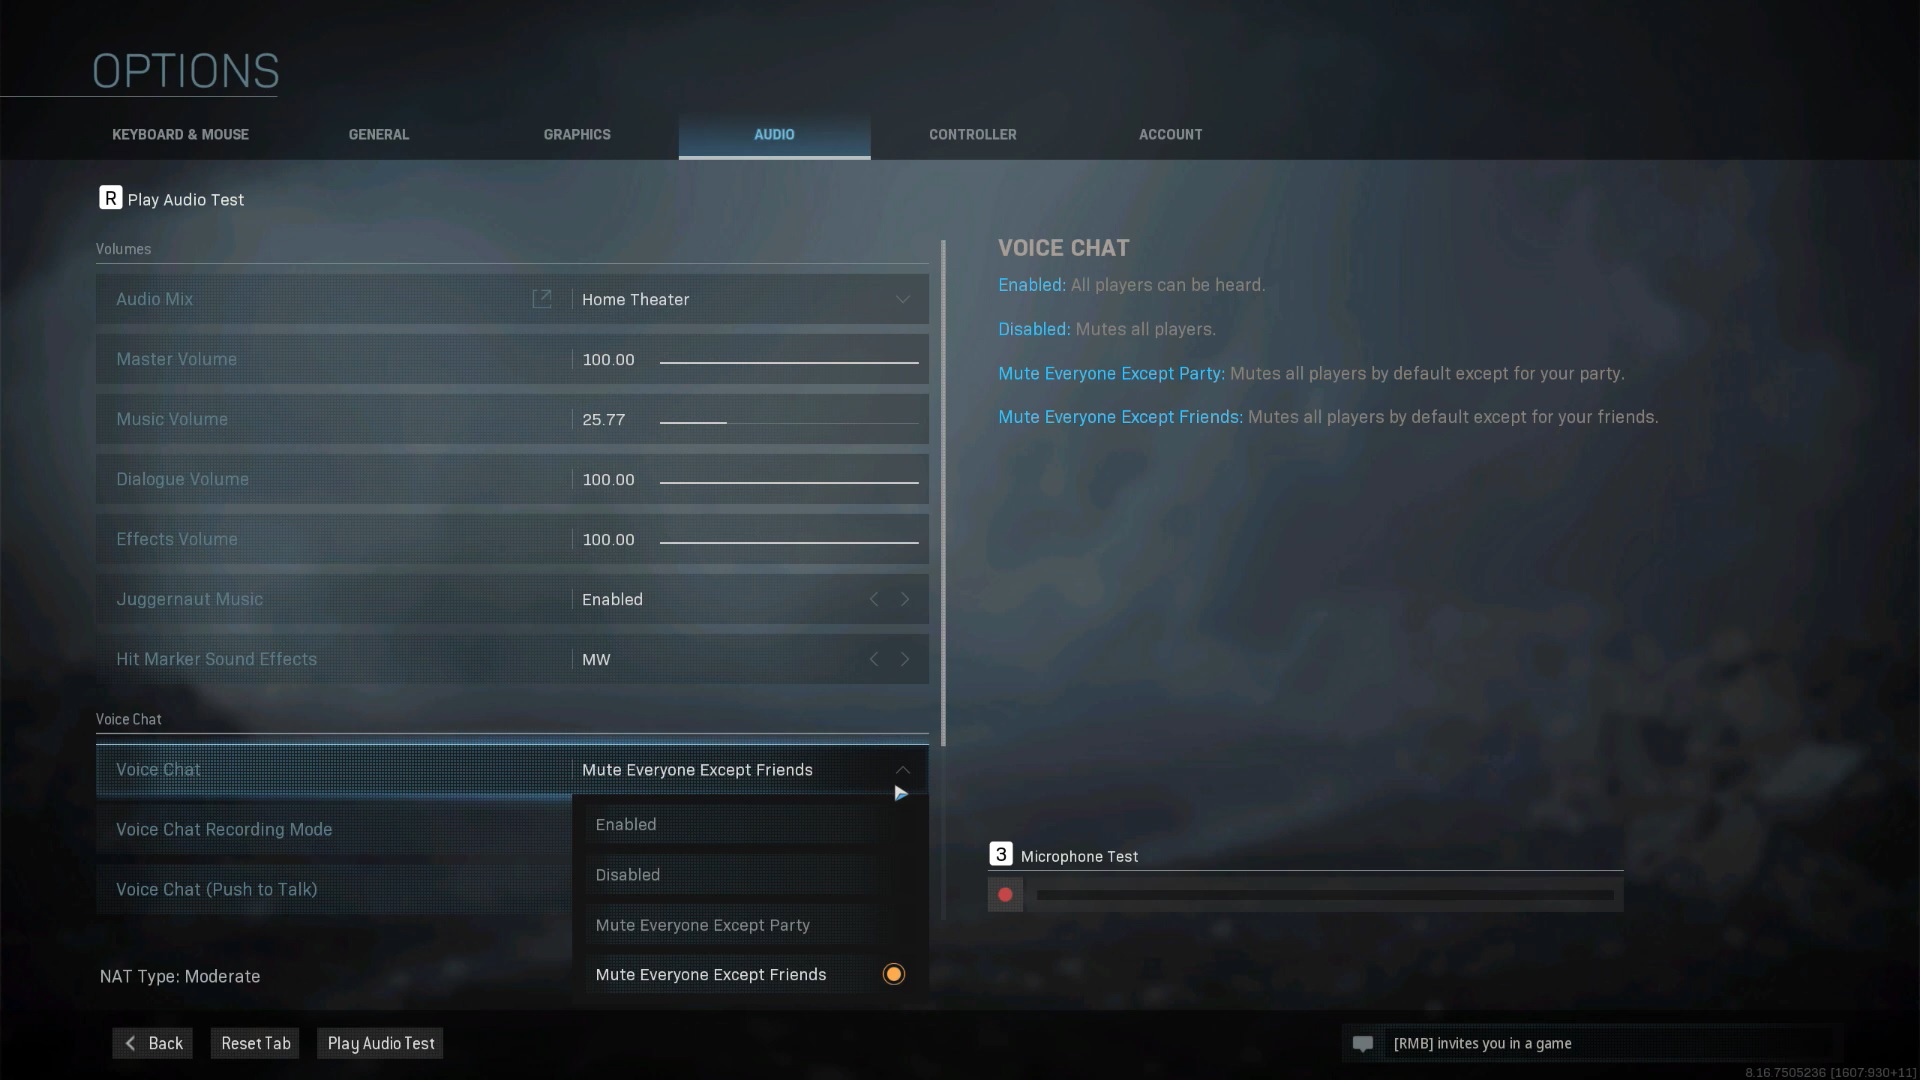Click the Reset Tab button
1920x1080 pixels.
point(256,1043)
